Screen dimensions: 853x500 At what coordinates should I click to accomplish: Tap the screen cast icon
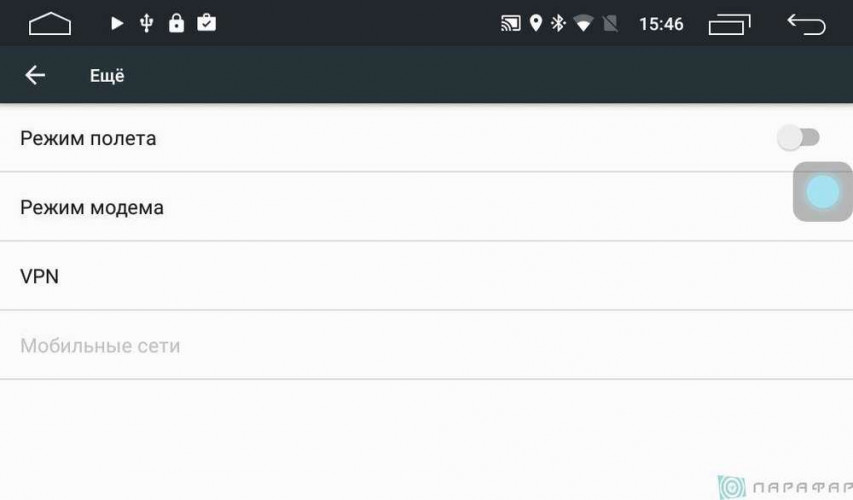click(x=511, y=23)
